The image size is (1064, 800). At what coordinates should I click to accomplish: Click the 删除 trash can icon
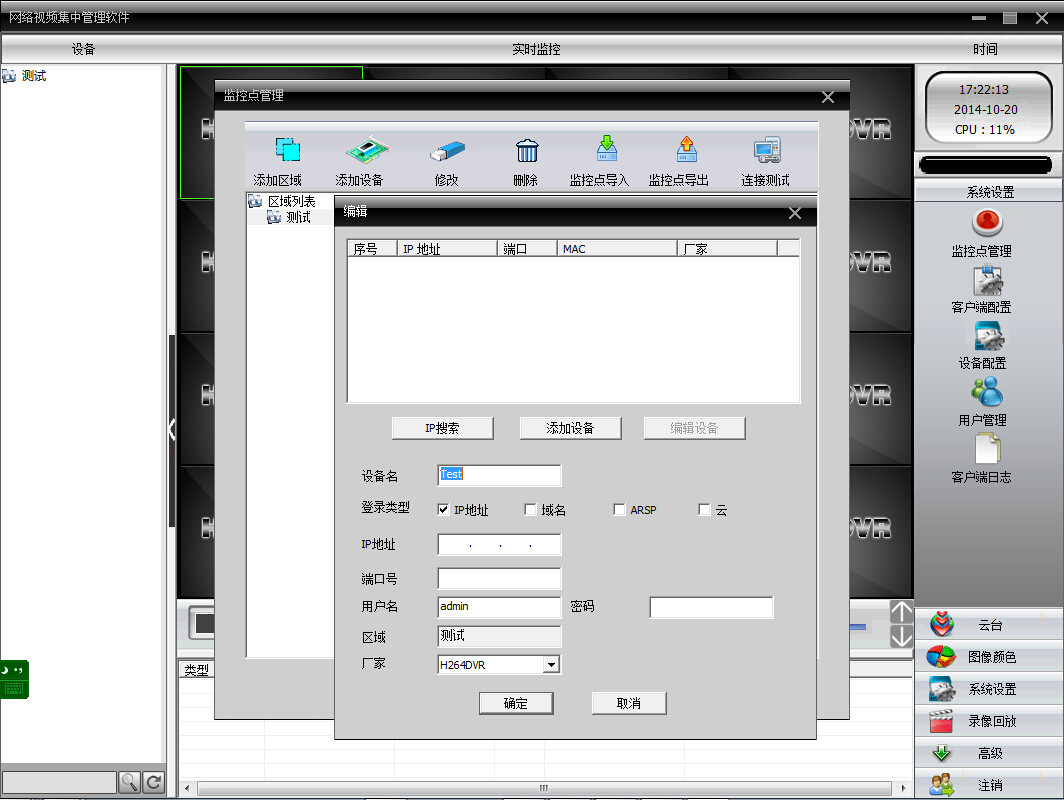point(526,151)
